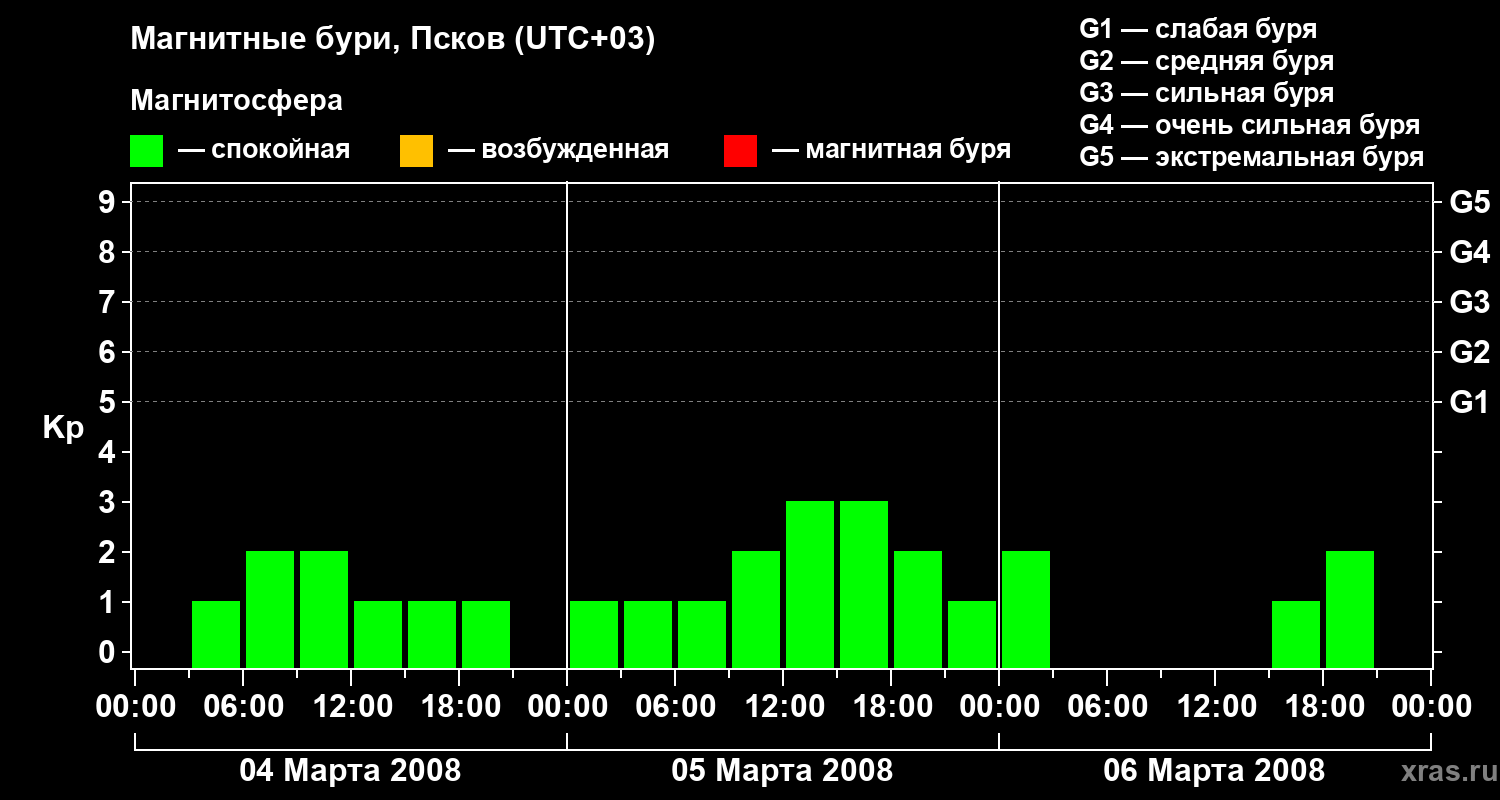Click the 'G4' tick label on right axis

pyautogui.click(x=1470, y=252)
